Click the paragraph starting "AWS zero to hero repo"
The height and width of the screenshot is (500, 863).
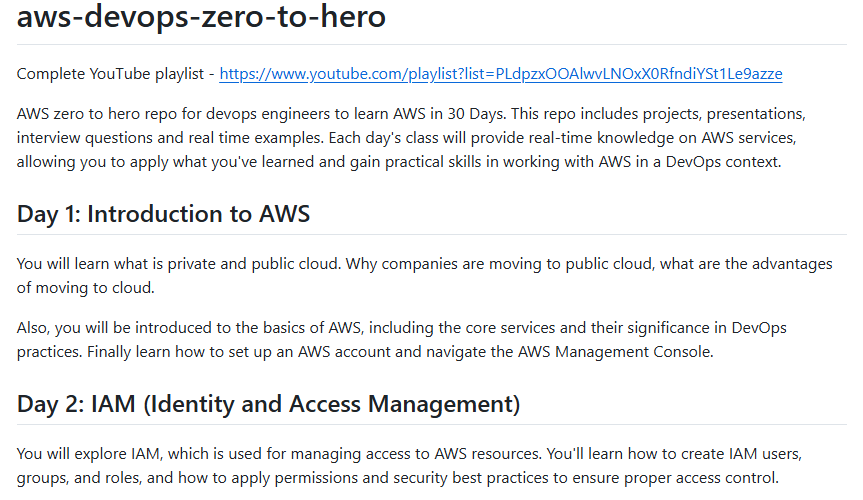coord(411,138)
